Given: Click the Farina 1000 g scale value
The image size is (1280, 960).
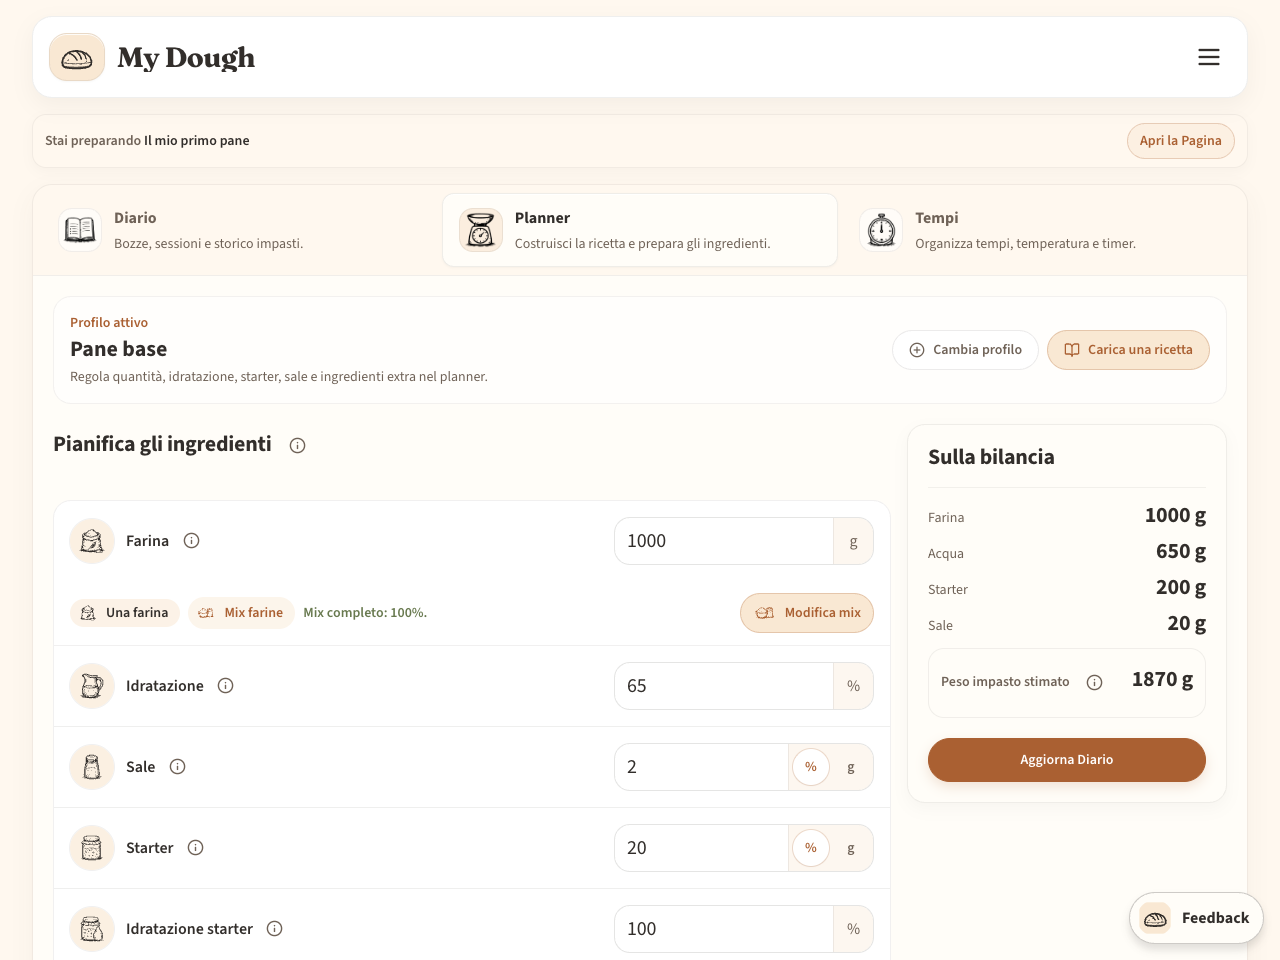Looking at the screenshot, I should (1175, 516).
